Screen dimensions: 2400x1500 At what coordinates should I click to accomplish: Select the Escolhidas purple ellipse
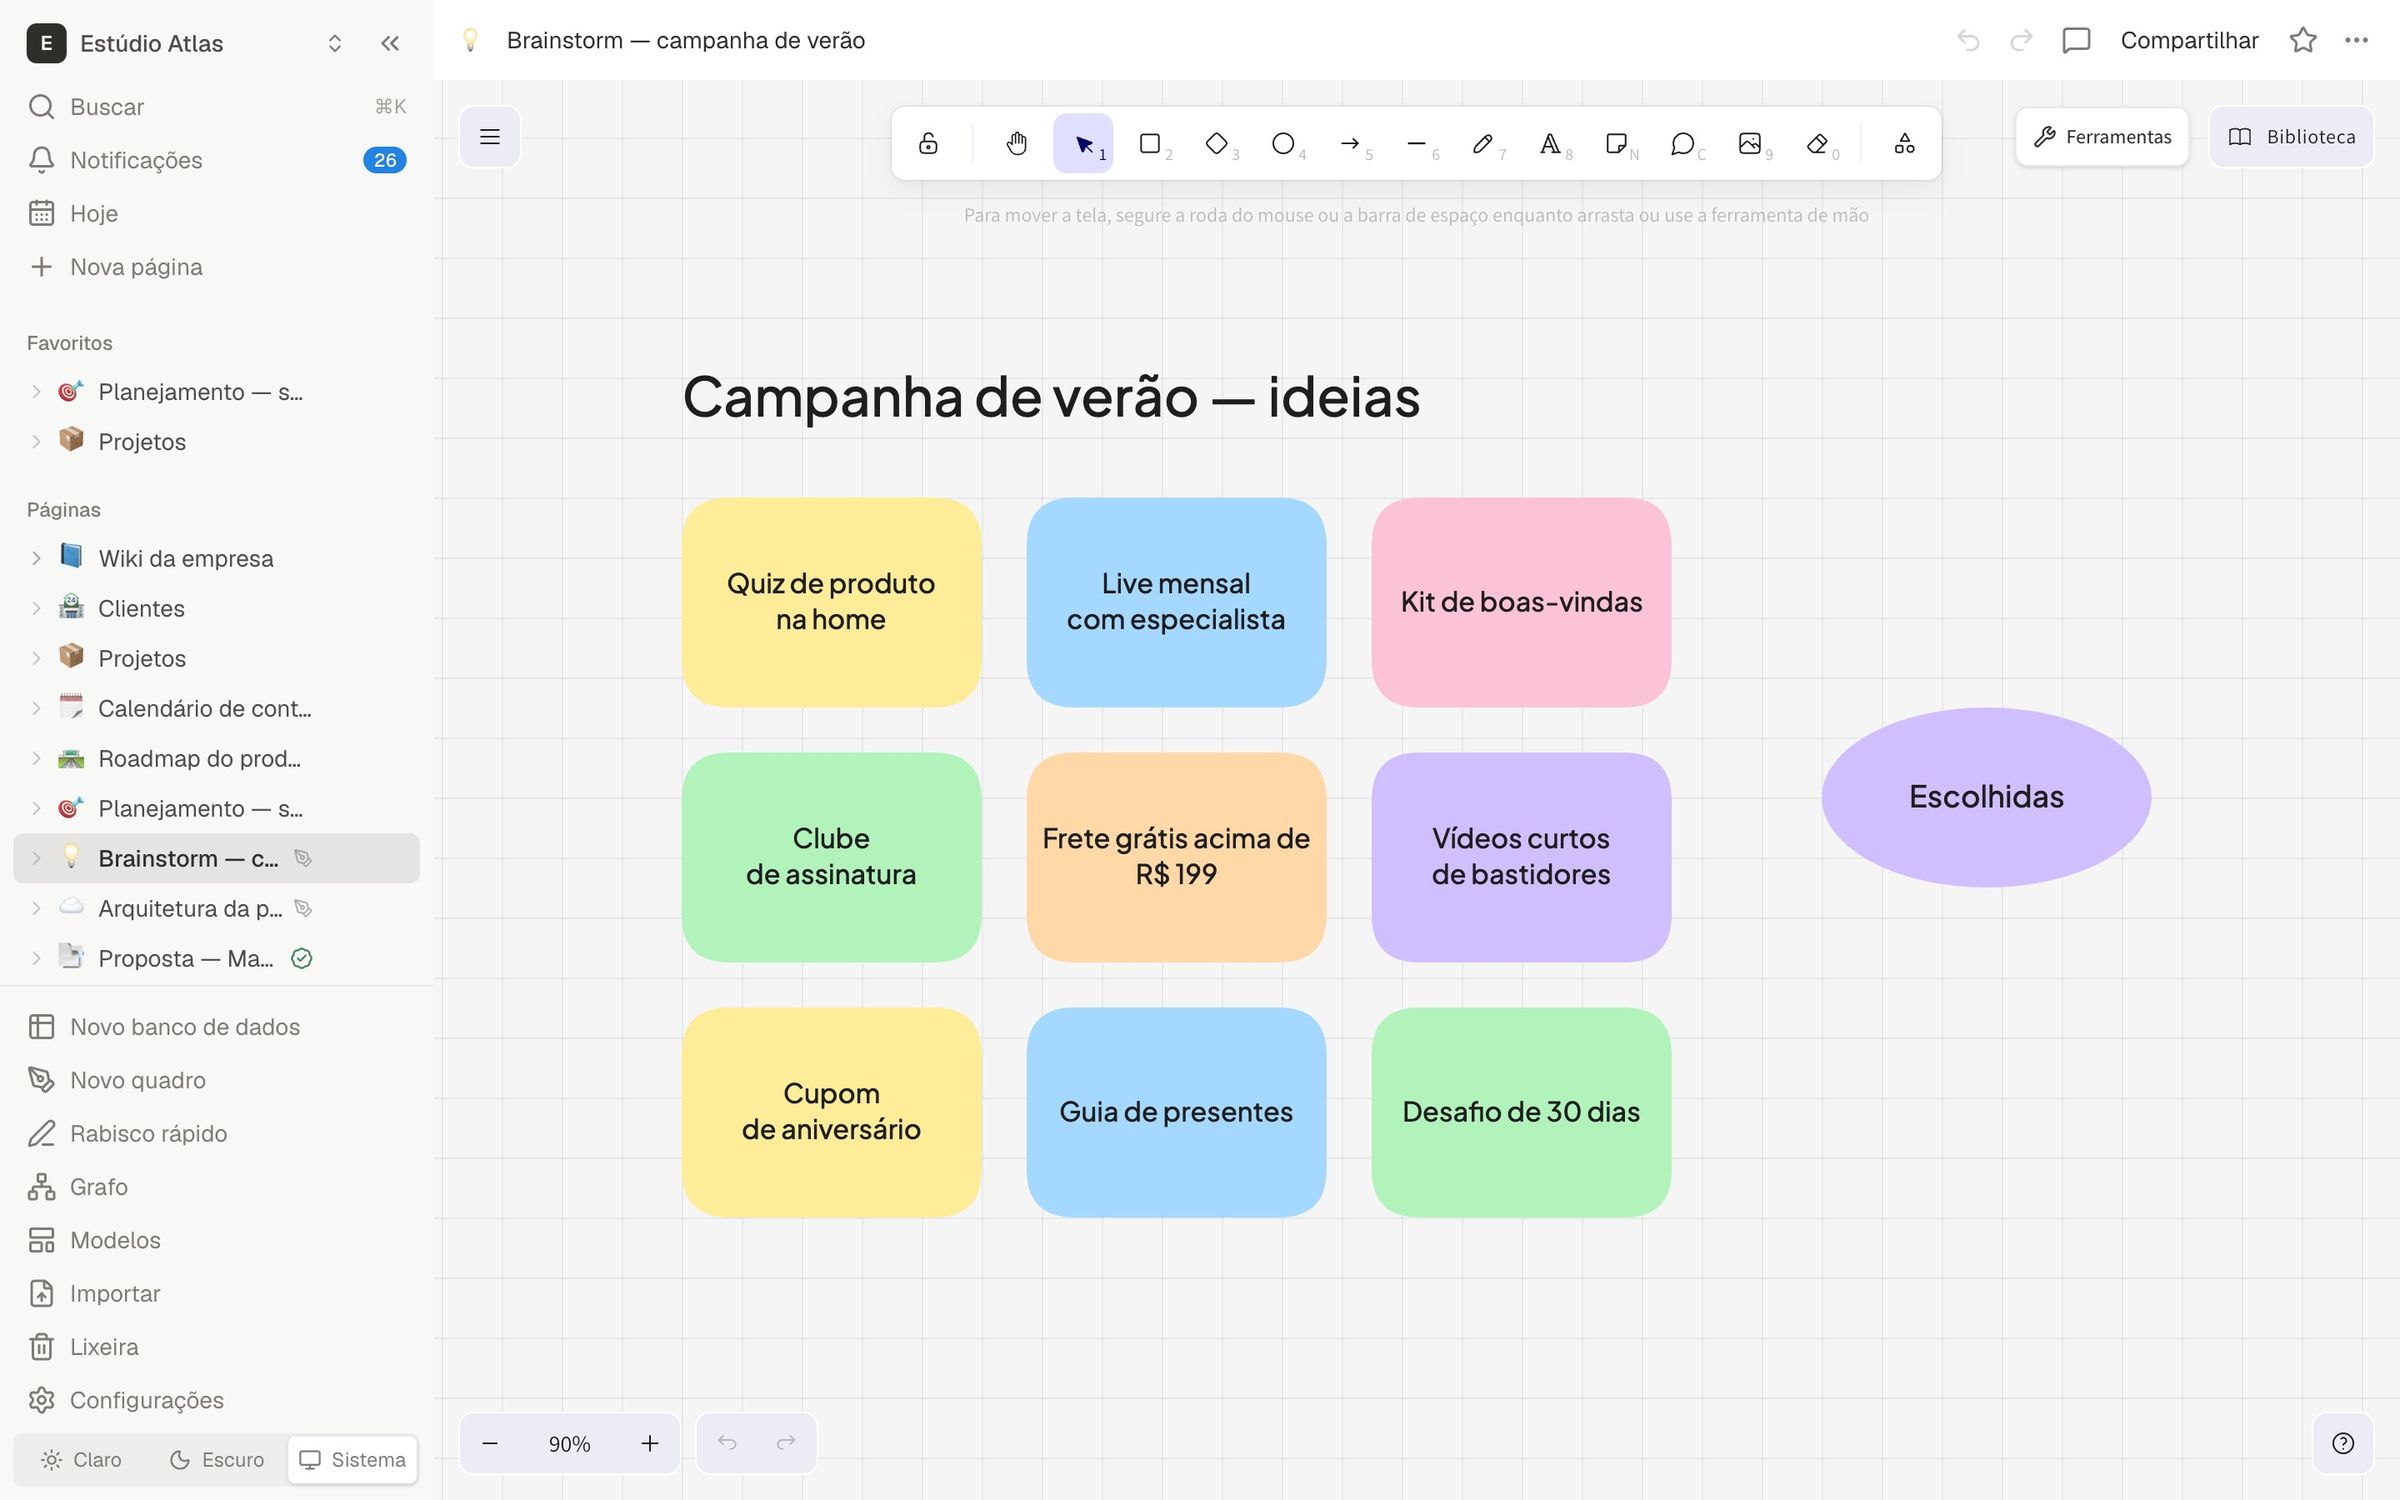point(1986,797)
